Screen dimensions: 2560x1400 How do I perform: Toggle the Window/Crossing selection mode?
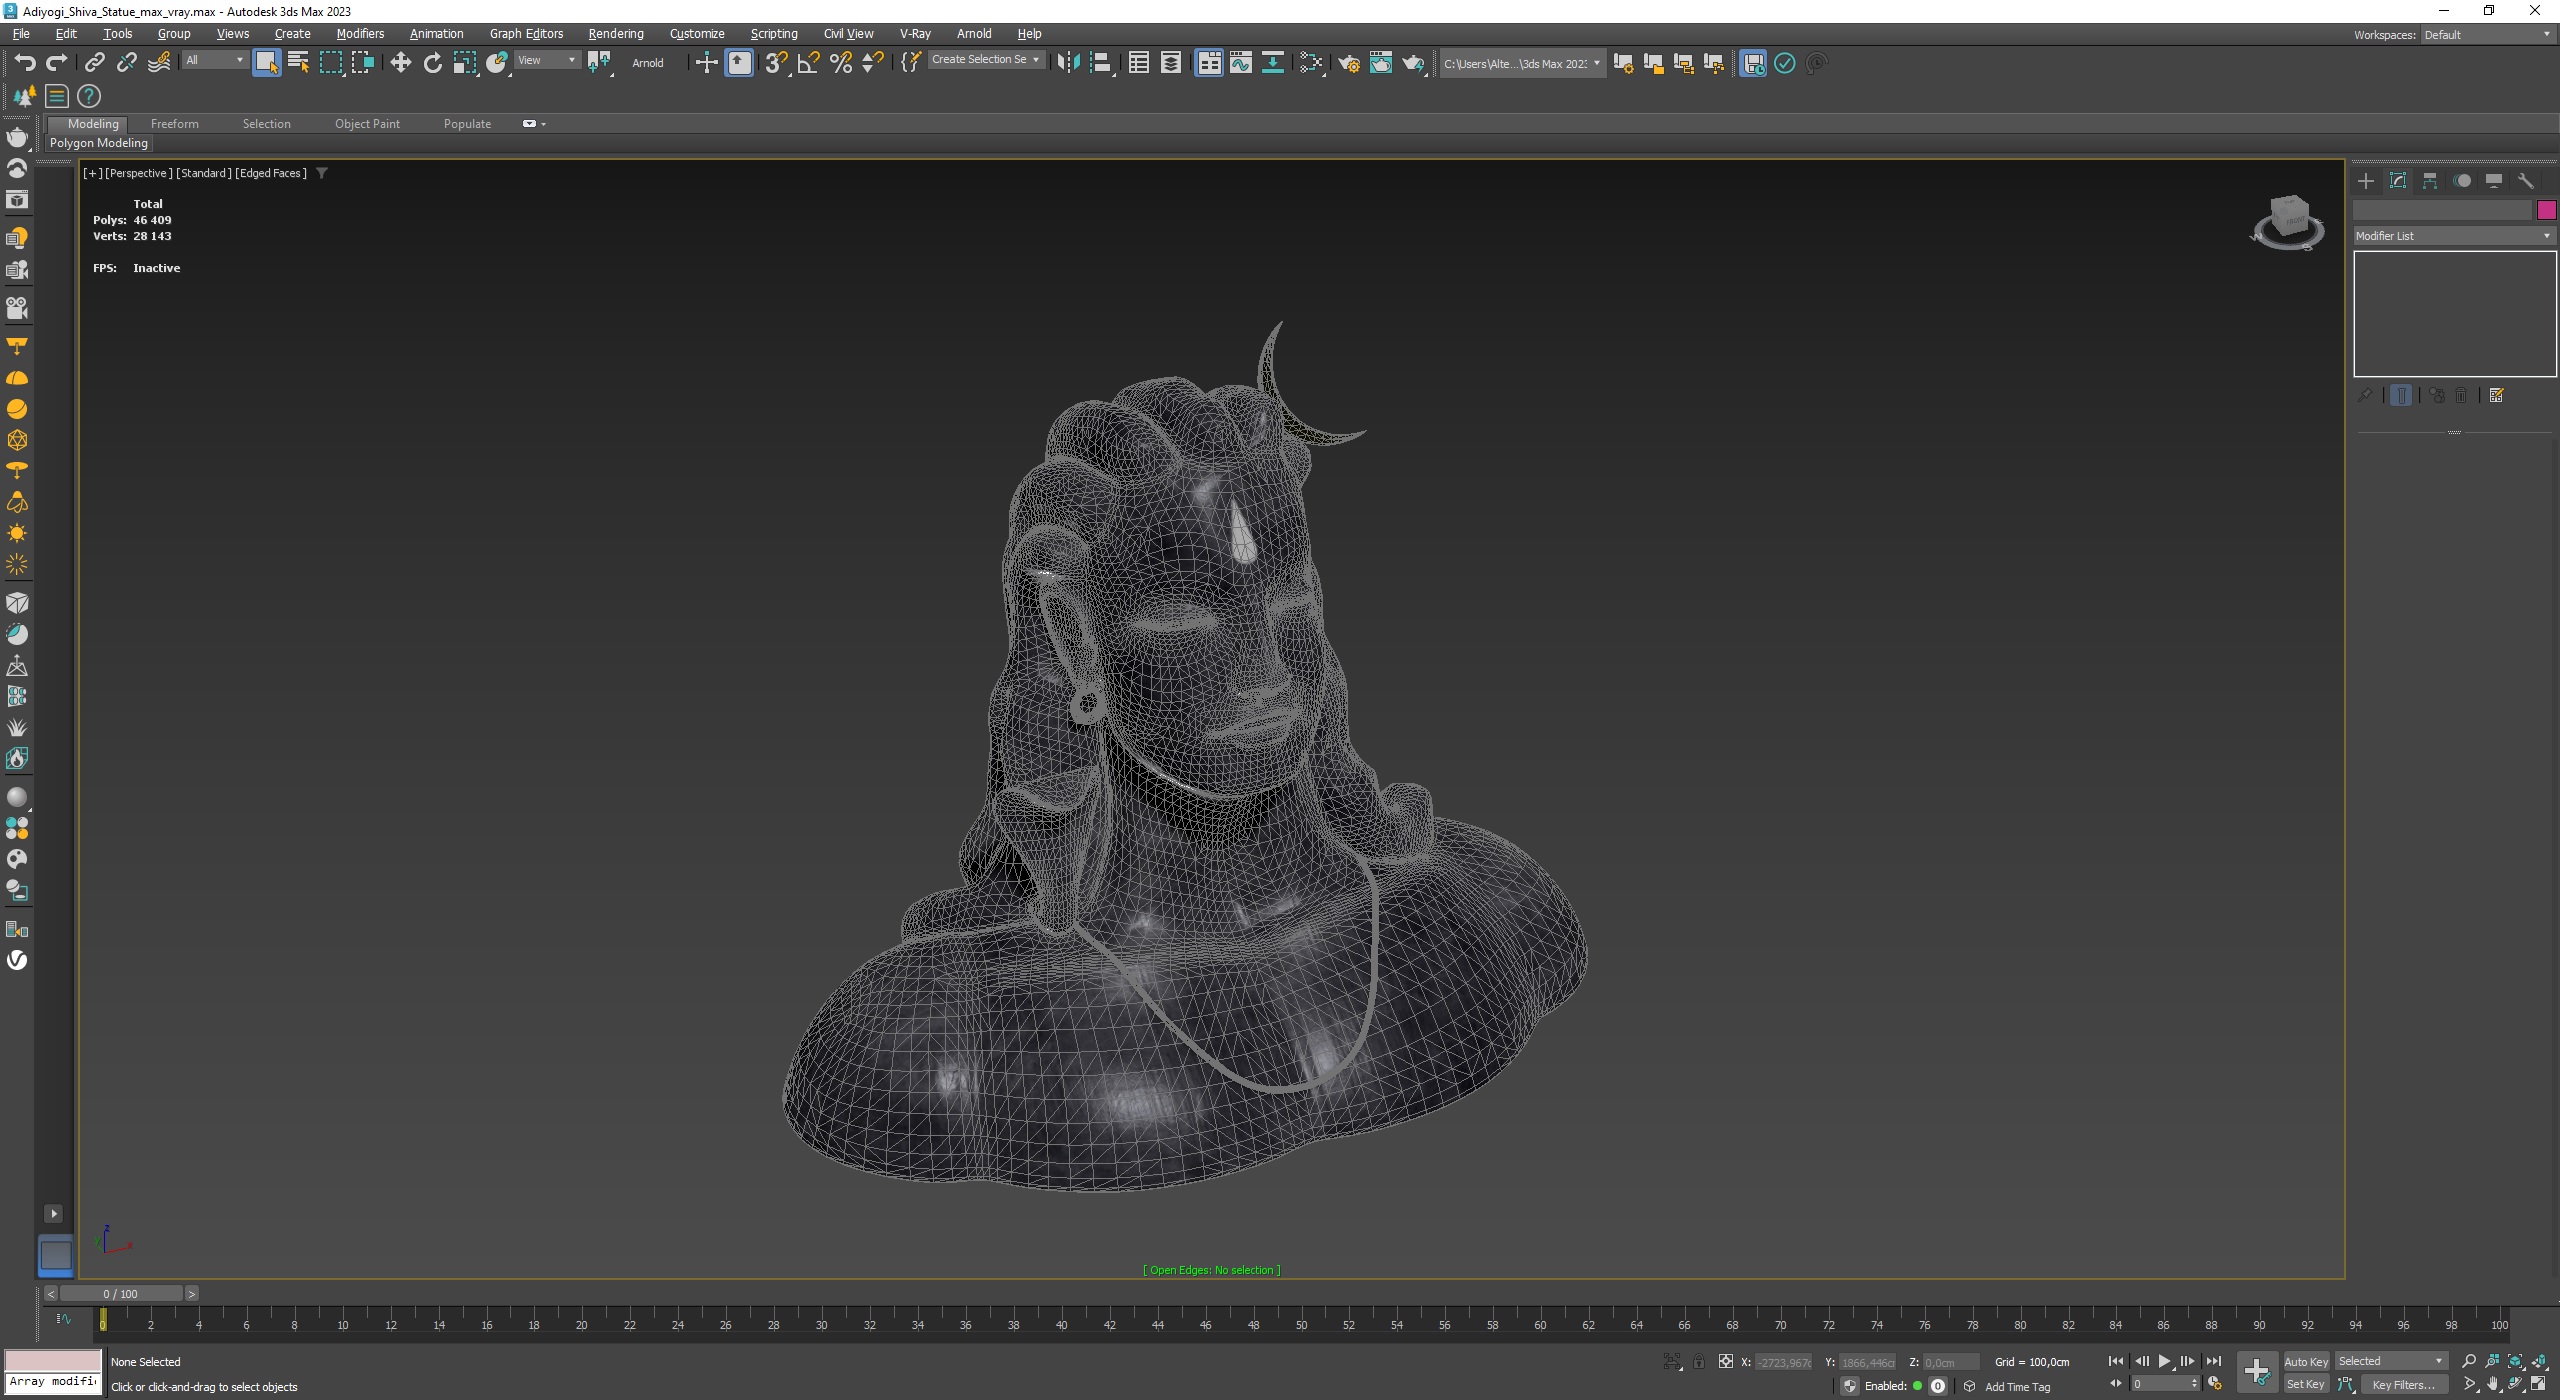[362, 63]
